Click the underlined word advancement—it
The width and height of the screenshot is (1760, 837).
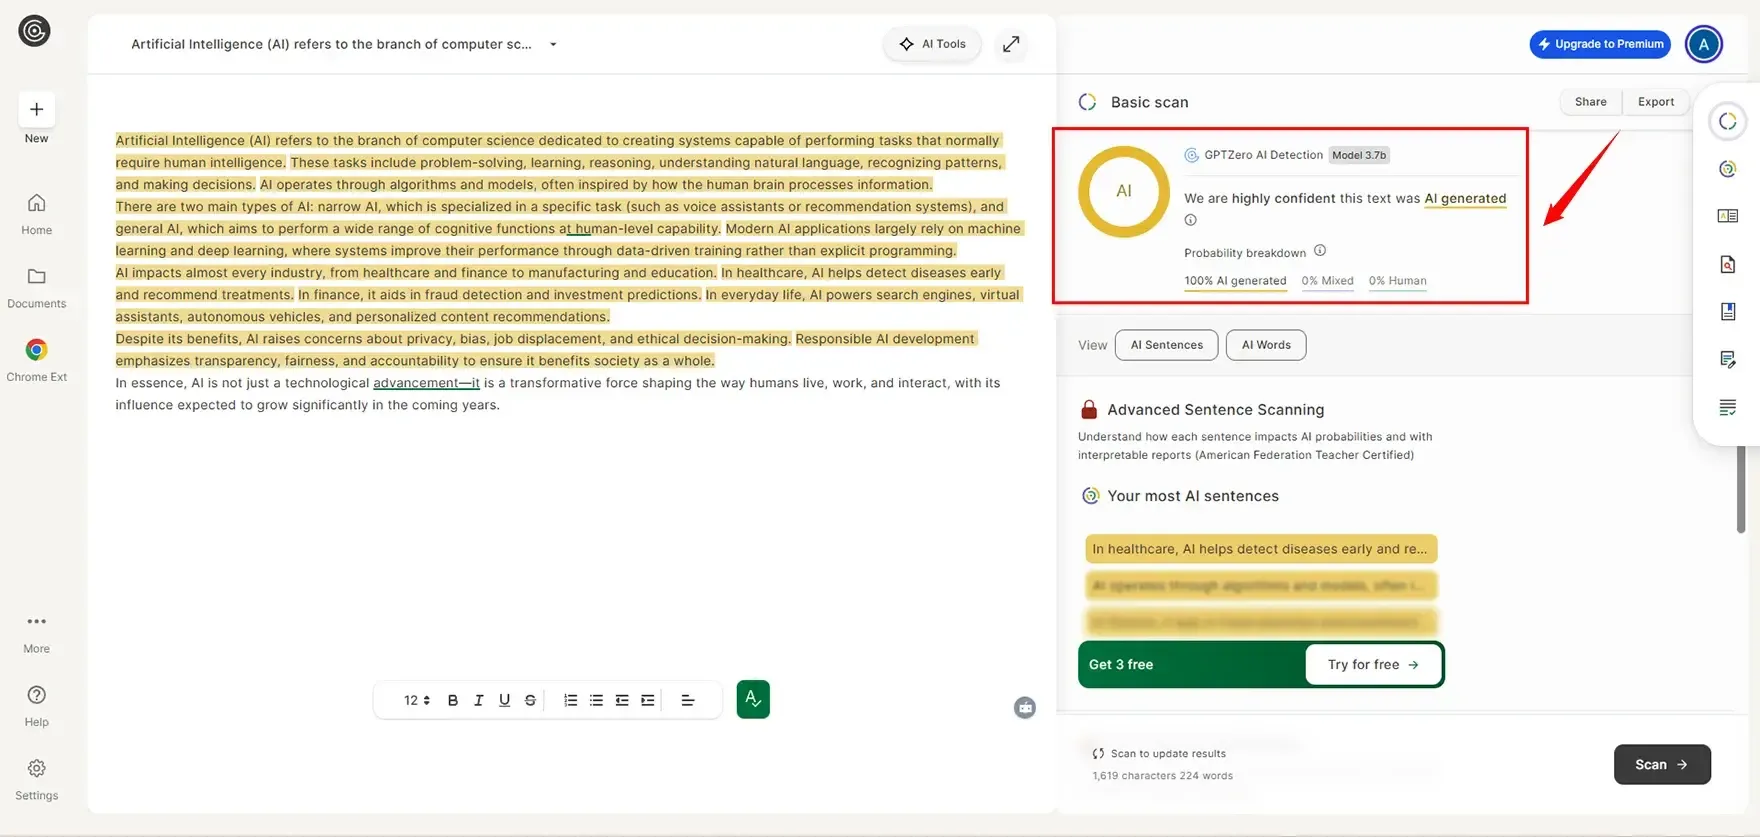pos(426,383)
